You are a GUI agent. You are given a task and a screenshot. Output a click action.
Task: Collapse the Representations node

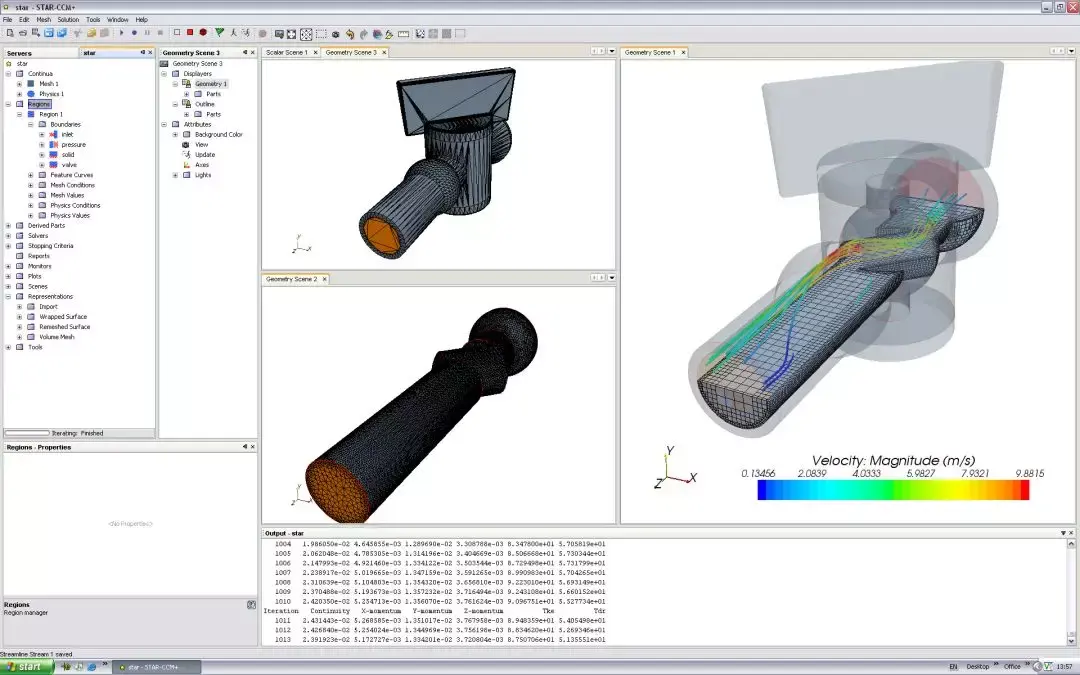click(8, 296)
